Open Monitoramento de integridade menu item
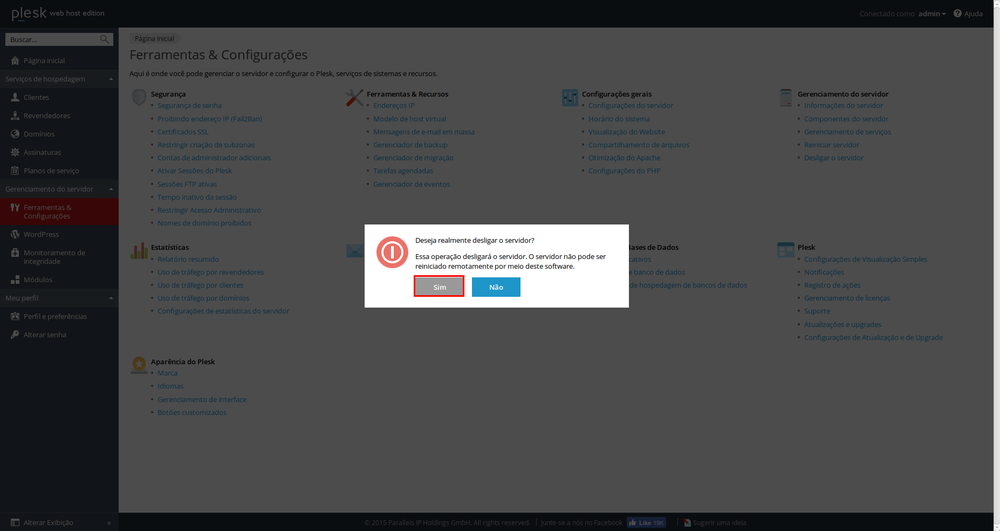The height and width of the screenshot is (531, 1000). (58, 257)
